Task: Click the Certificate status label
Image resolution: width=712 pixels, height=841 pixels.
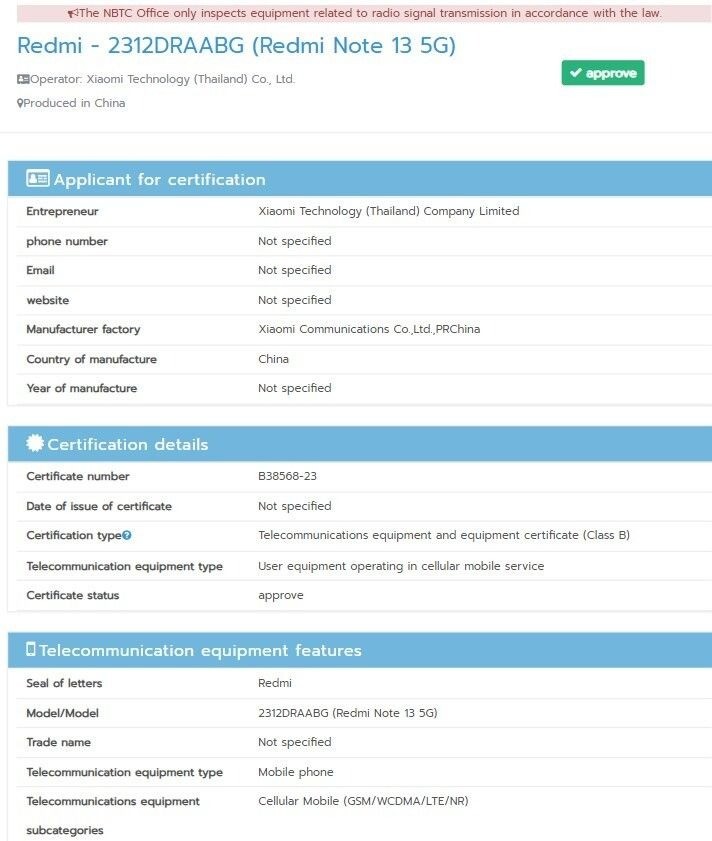Action: pos(72,595)
